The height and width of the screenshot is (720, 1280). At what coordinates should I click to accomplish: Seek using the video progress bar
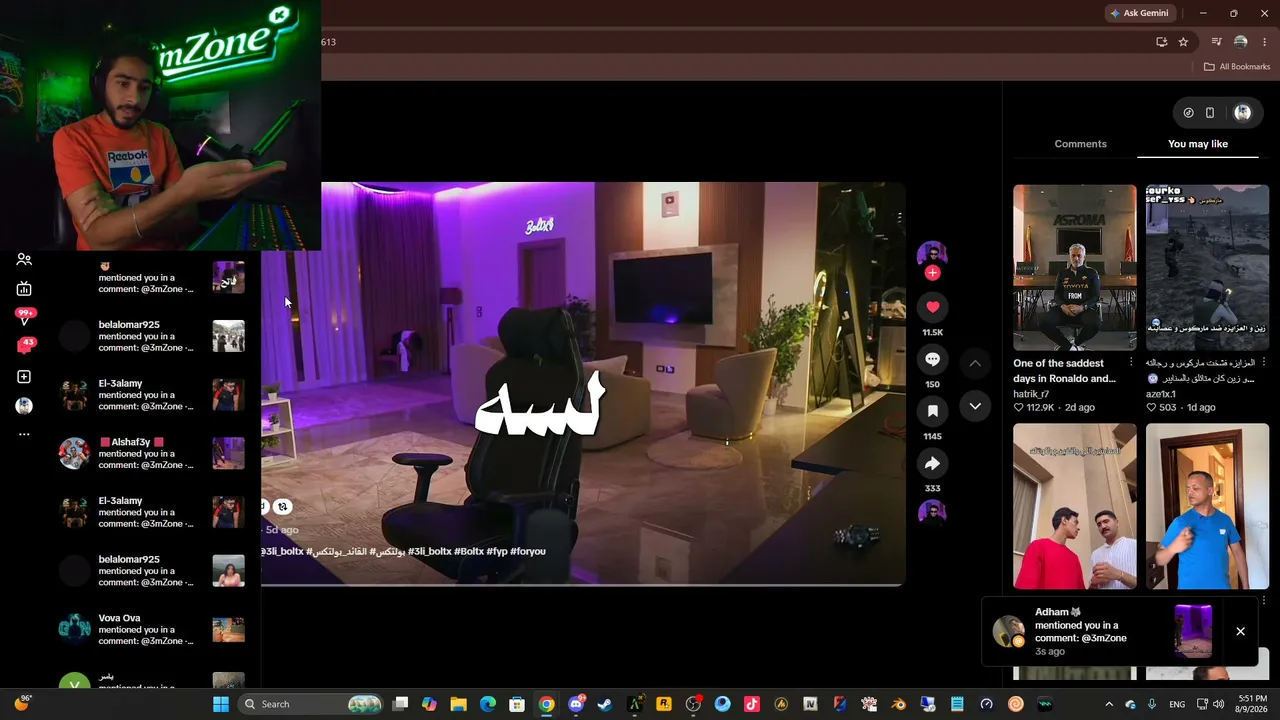pos(583,584)
